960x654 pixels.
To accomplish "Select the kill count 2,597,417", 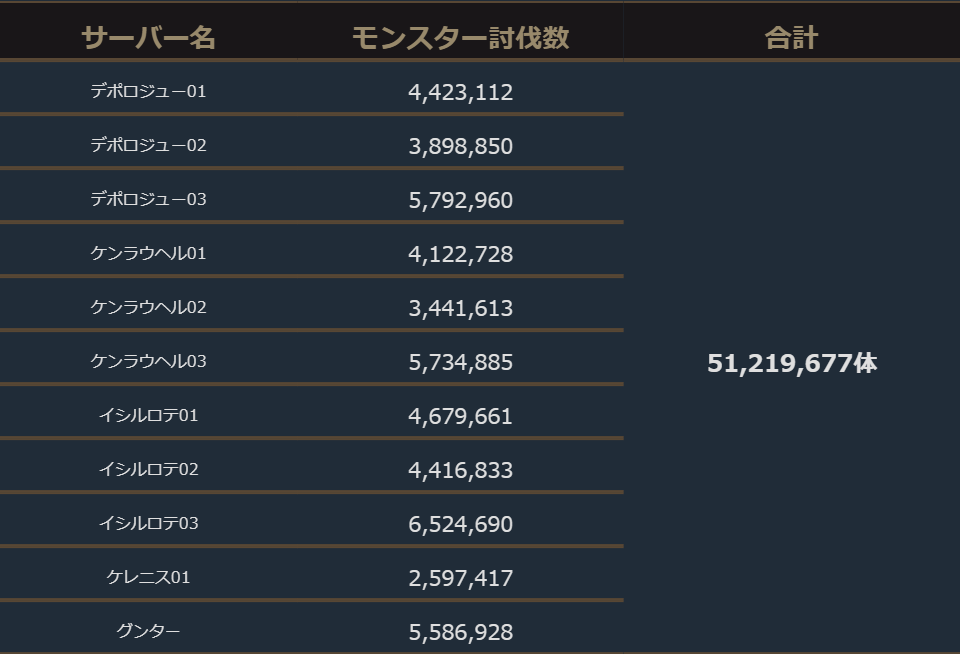I will pyautogui.click(x=460, y=579).
